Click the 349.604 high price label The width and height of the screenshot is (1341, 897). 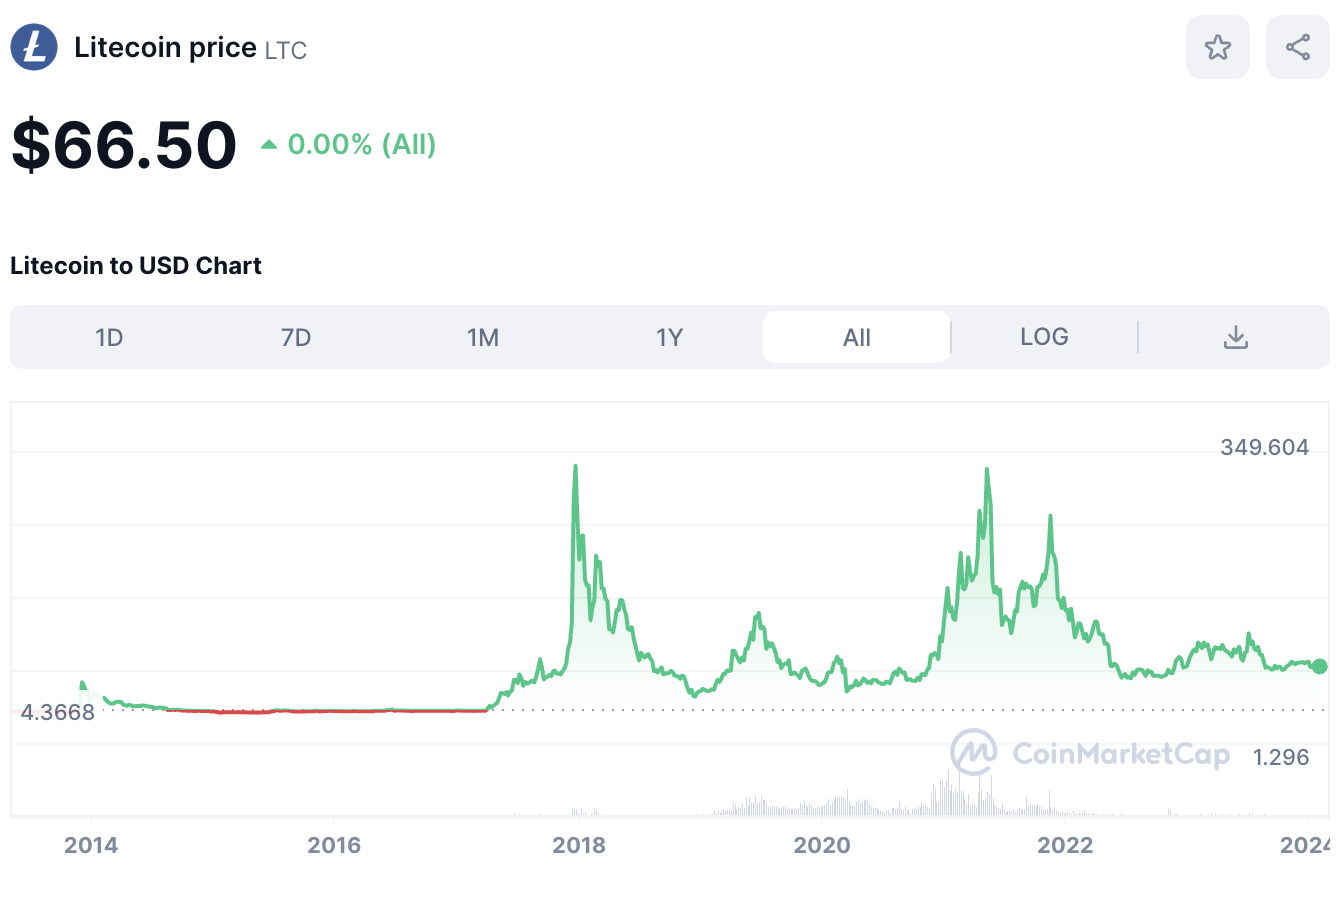tap(1264, 447)
